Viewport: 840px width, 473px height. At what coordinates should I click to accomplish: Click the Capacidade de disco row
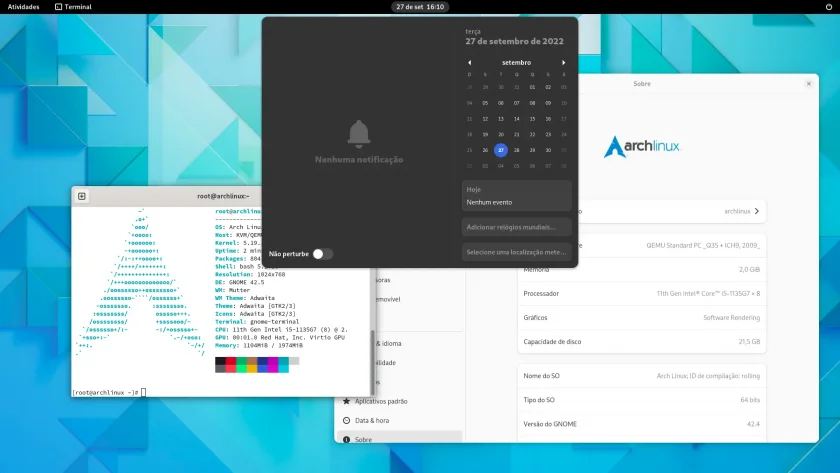click(642, 341)
